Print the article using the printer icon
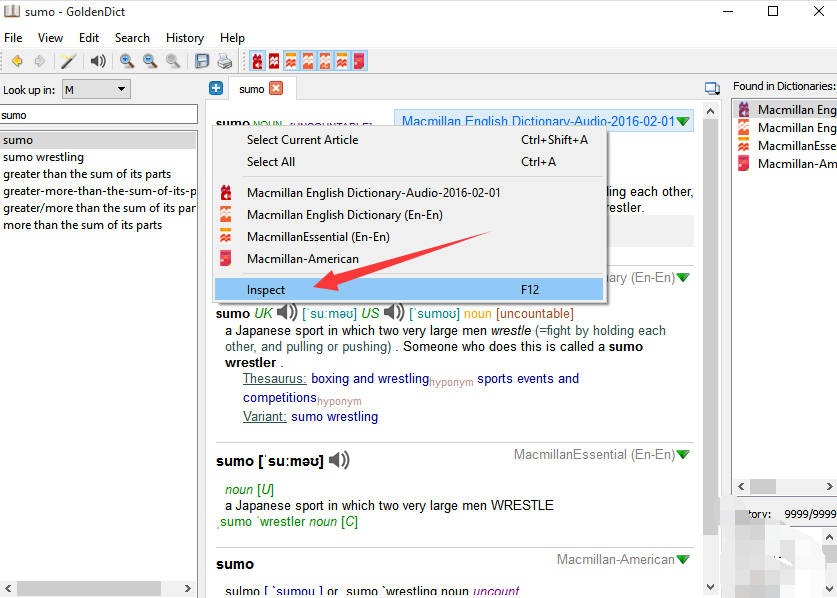The width and height of the screenshot is (837, 598). (x=225, y=61)
